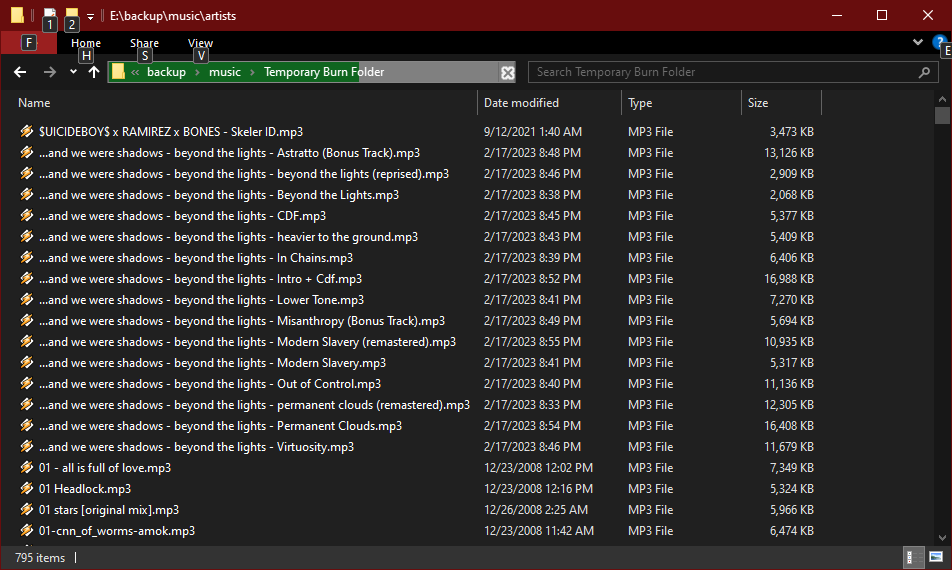This screenshot has height=570, width=952.
Task: Click MP3 icon of In Chains.mp3
Action: pos(26,257)
